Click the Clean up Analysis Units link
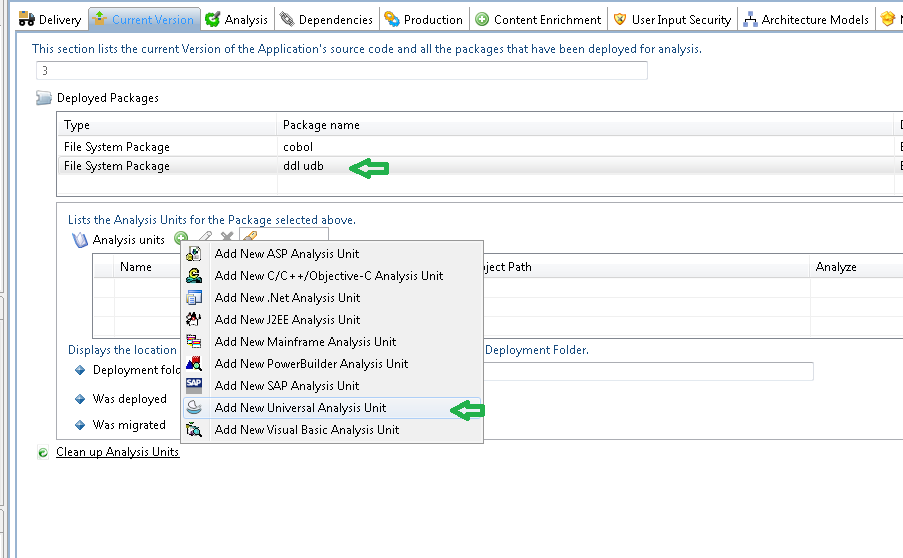903x558 pixels. [117, 452]
